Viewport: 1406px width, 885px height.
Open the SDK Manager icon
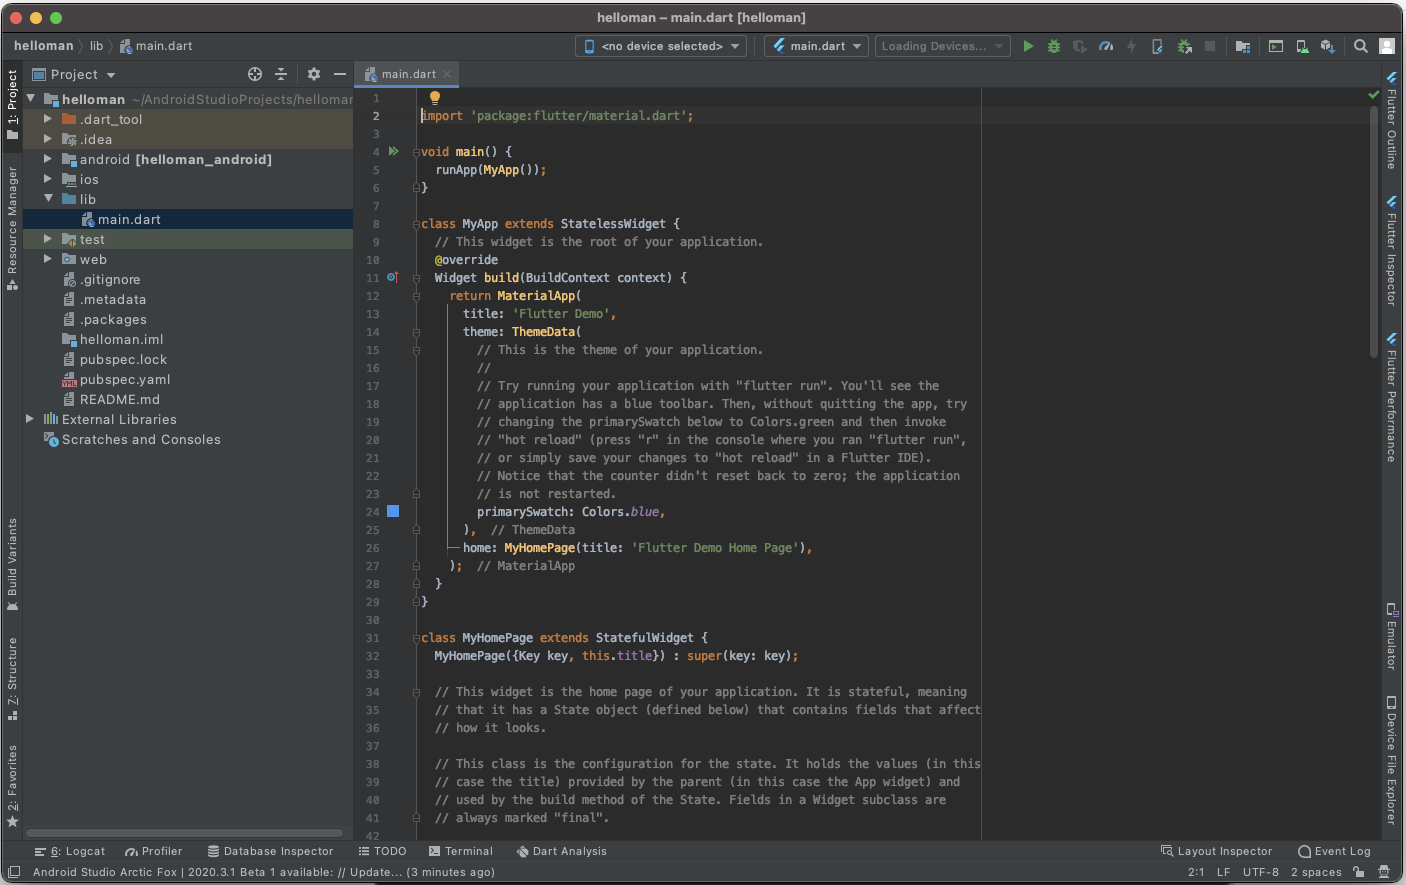[x=1327, y=46]
